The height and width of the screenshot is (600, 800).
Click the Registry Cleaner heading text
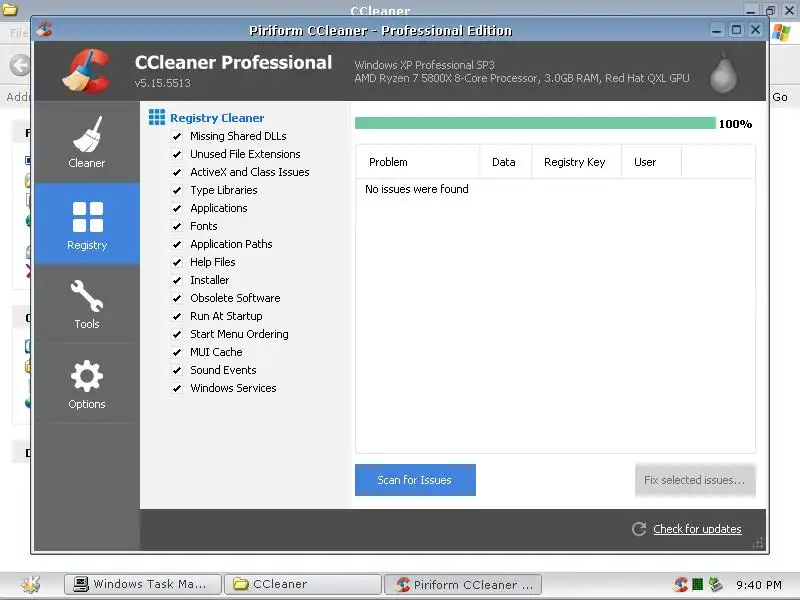pos(217,118)
